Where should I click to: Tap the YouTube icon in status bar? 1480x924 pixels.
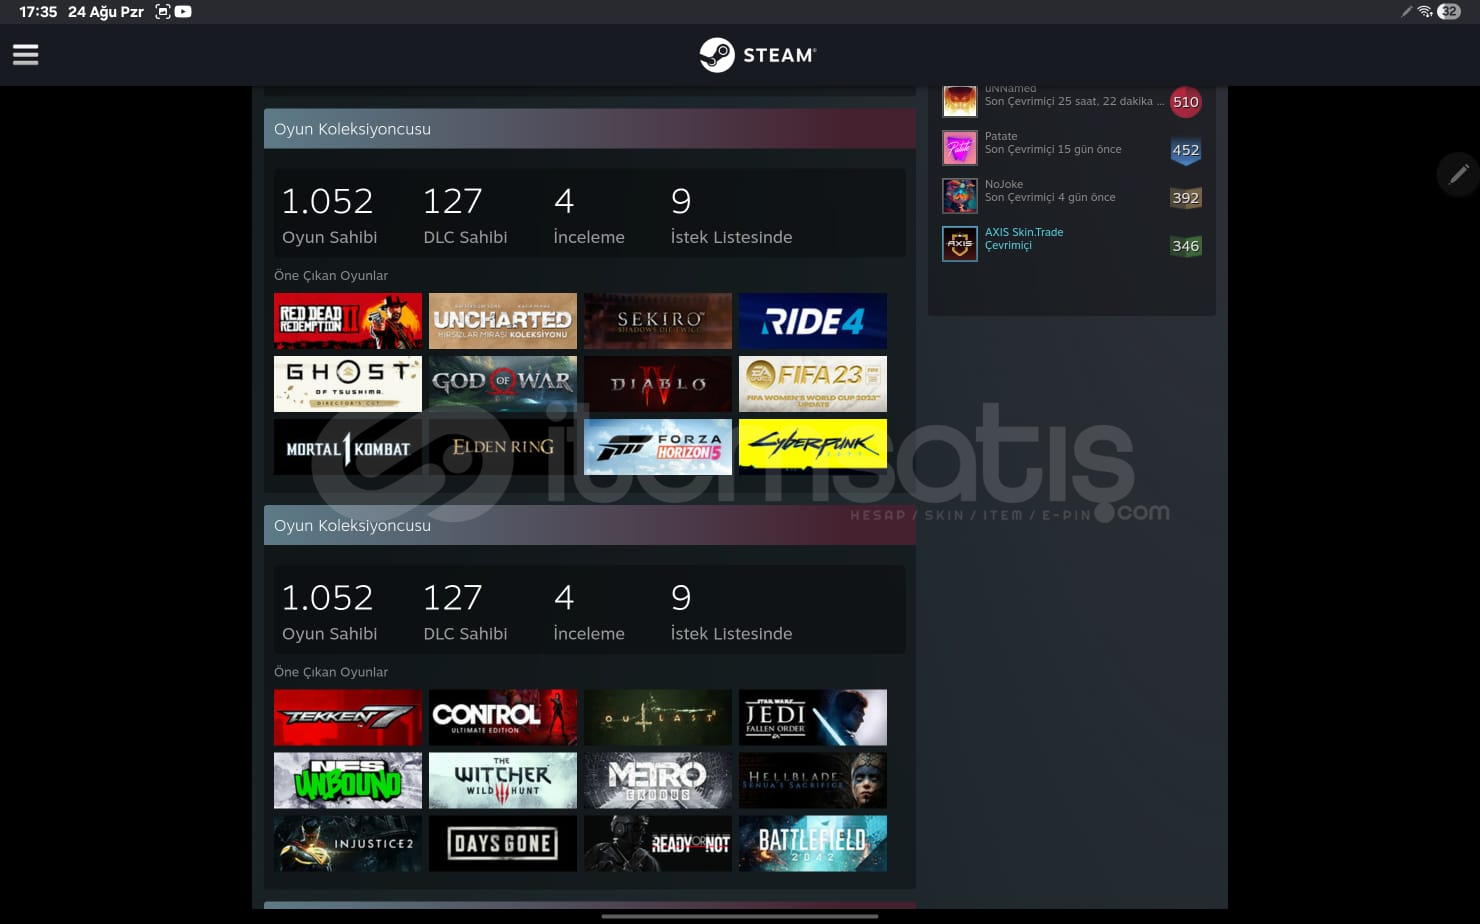(x=183, y=12)
